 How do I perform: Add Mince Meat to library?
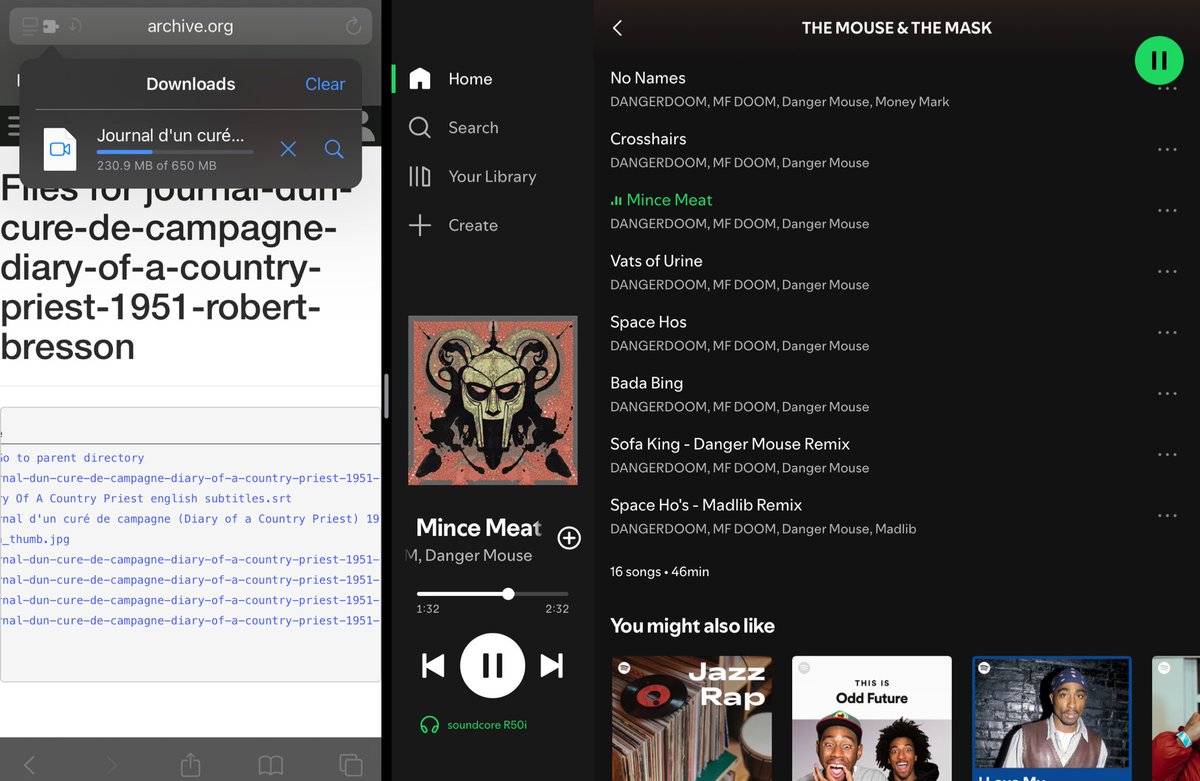pos(569,538)
